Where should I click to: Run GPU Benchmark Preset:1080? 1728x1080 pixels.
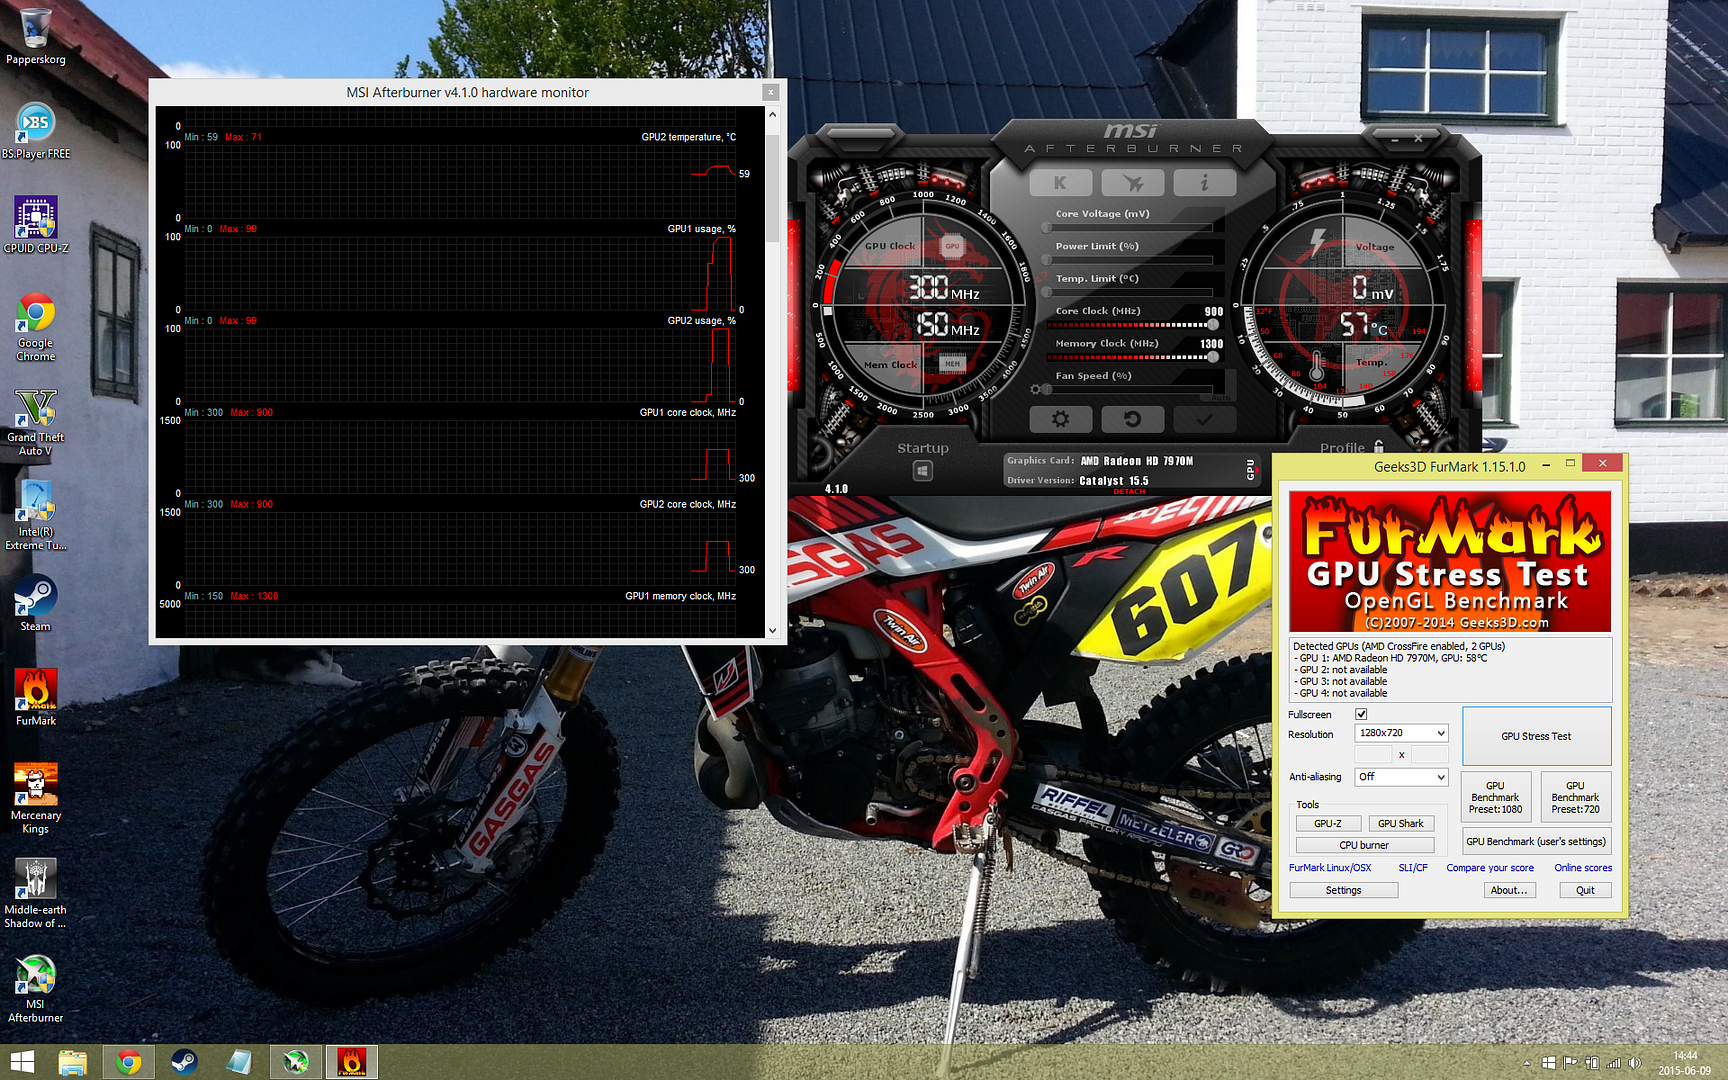pos(1496,798)
